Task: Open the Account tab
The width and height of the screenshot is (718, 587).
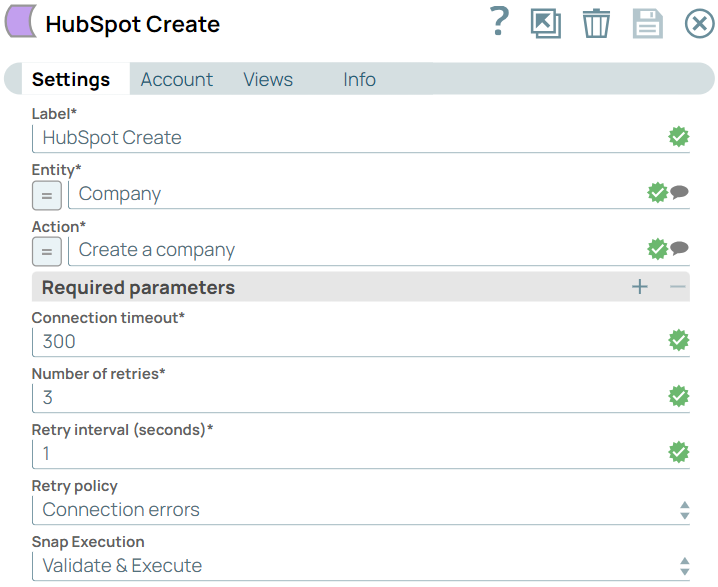Action: (176, 79)
